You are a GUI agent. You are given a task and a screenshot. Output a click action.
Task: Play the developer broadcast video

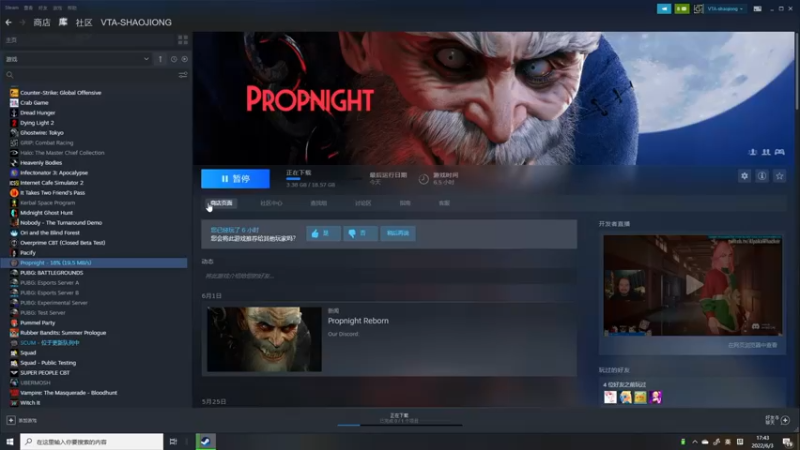tap(693, 285)
